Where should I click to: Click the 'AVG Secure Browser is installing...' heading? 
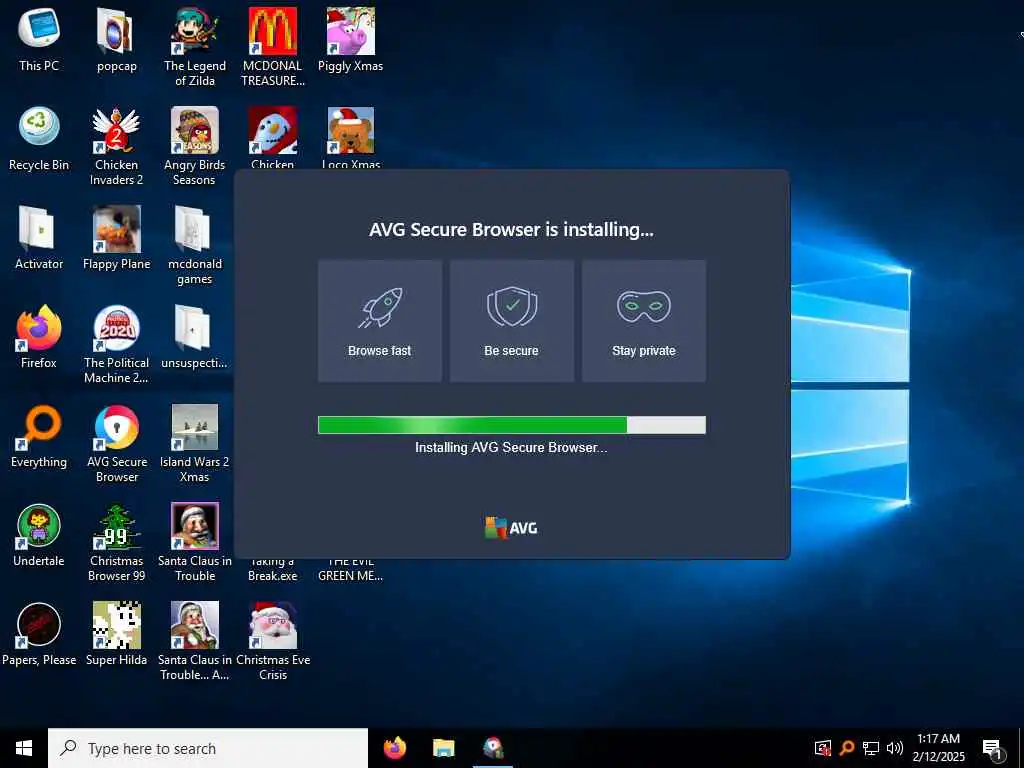[511, 230]
